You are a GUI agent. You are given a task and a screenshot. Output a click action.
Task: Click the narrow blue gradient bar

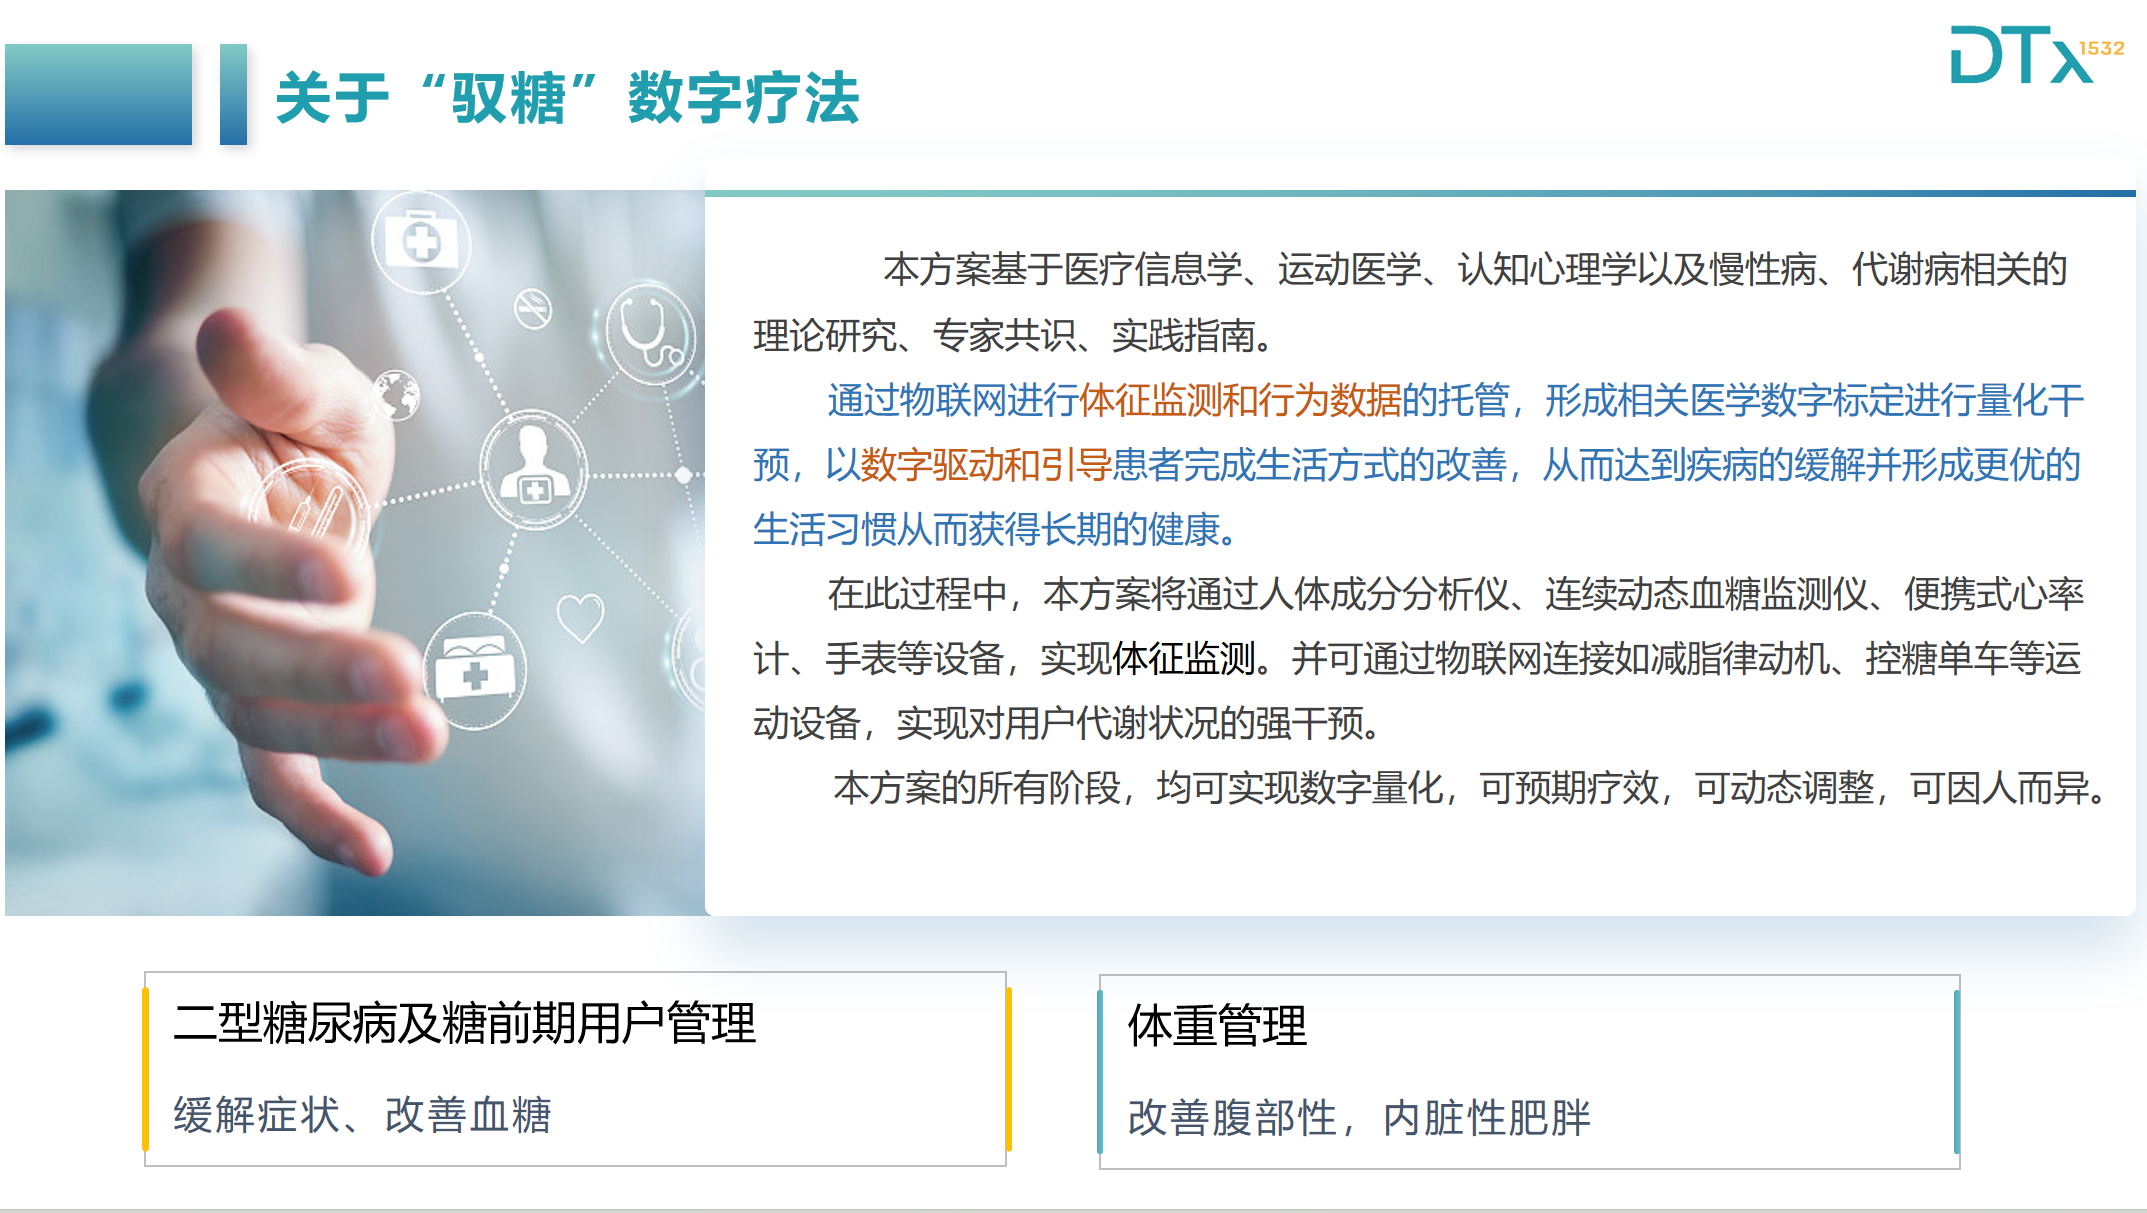233,95
